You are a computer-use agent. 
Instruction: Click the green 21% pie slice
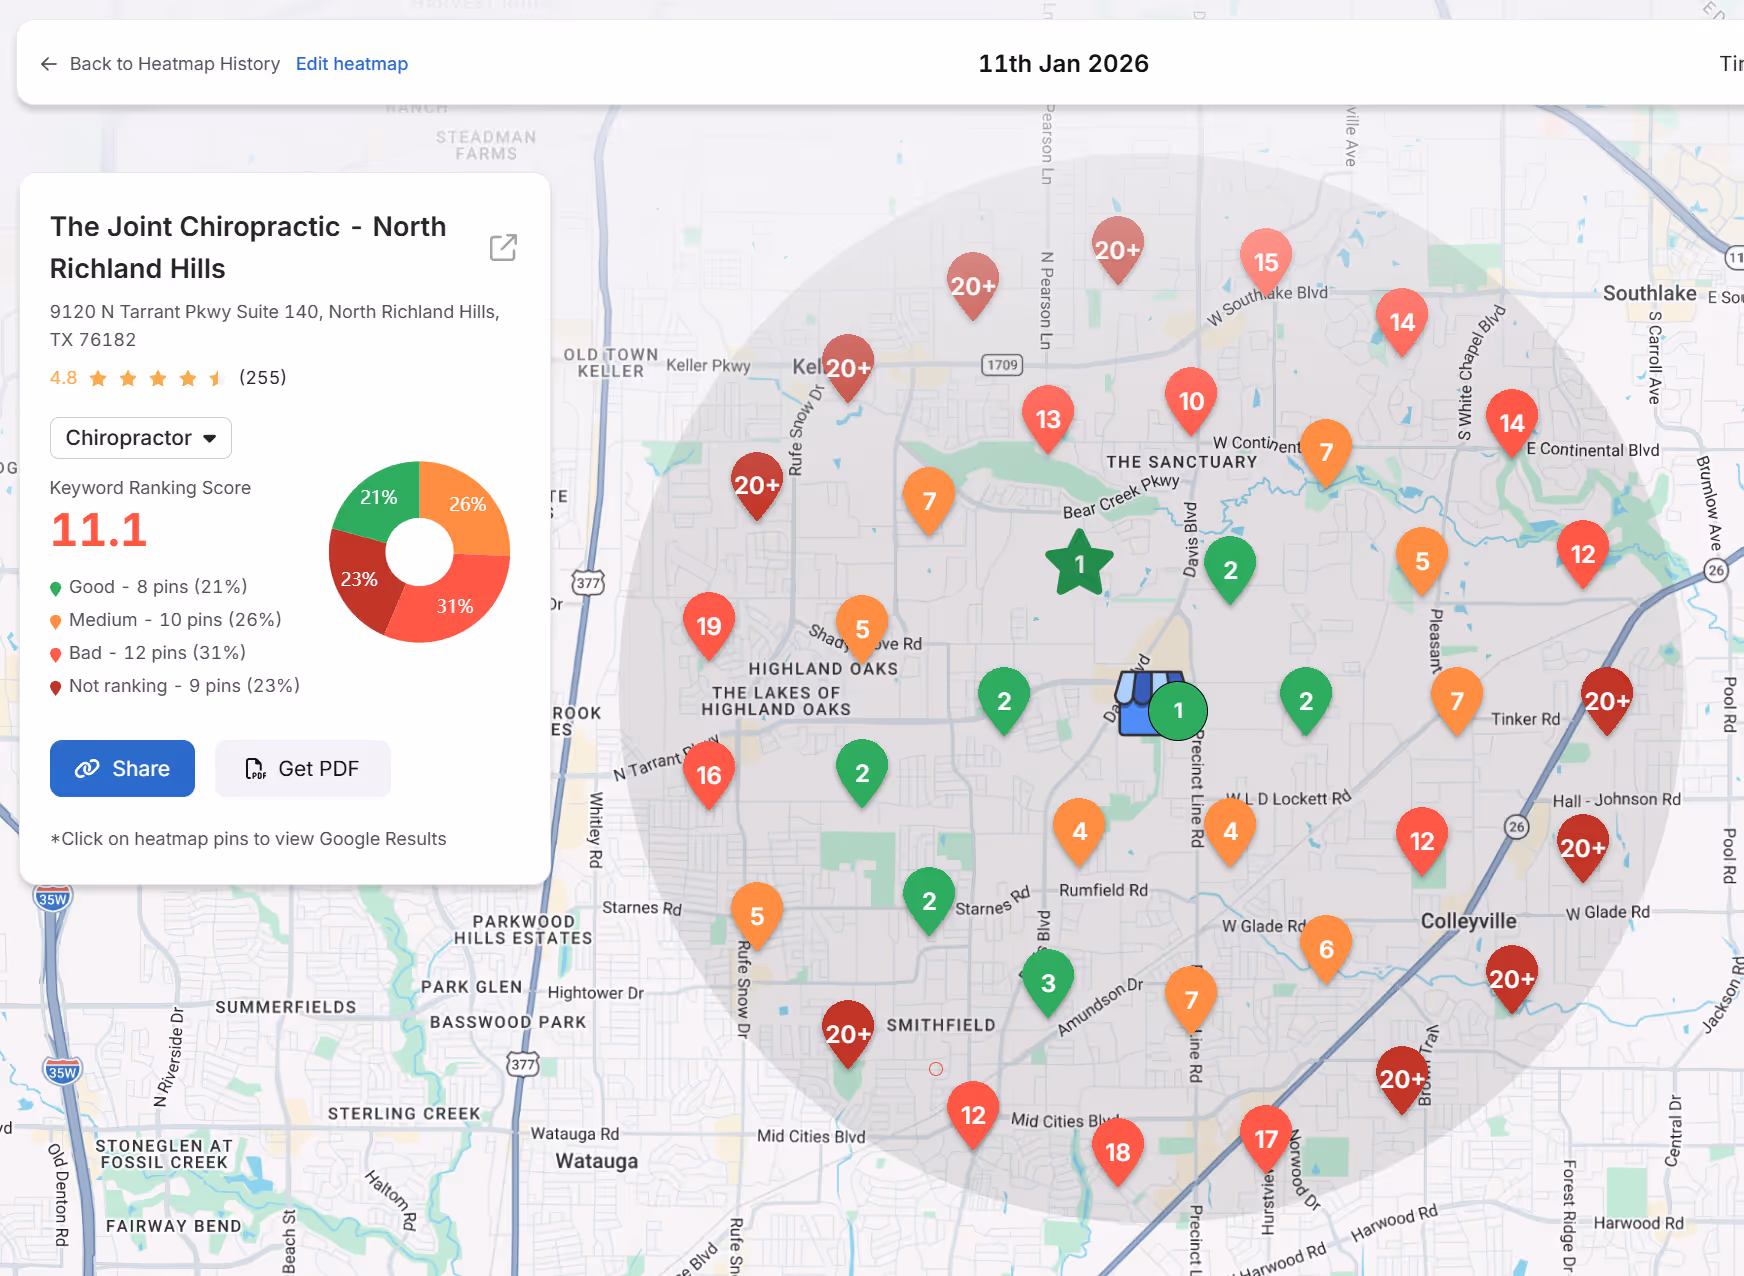[379, 497]
